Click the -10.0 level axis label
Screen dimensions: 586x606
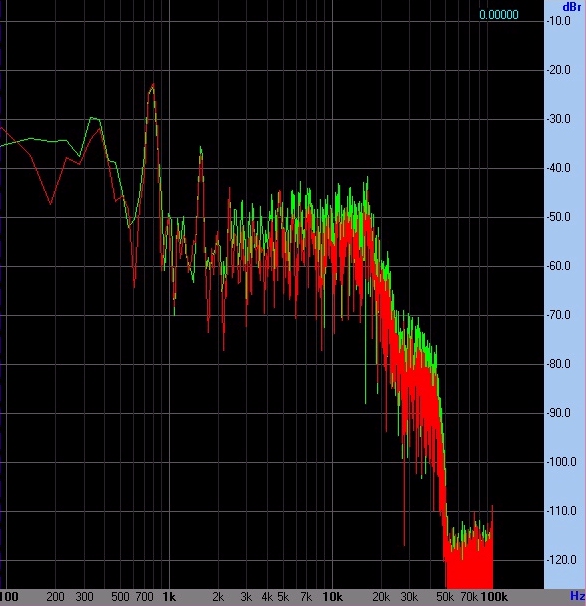(x=559, y=21)
